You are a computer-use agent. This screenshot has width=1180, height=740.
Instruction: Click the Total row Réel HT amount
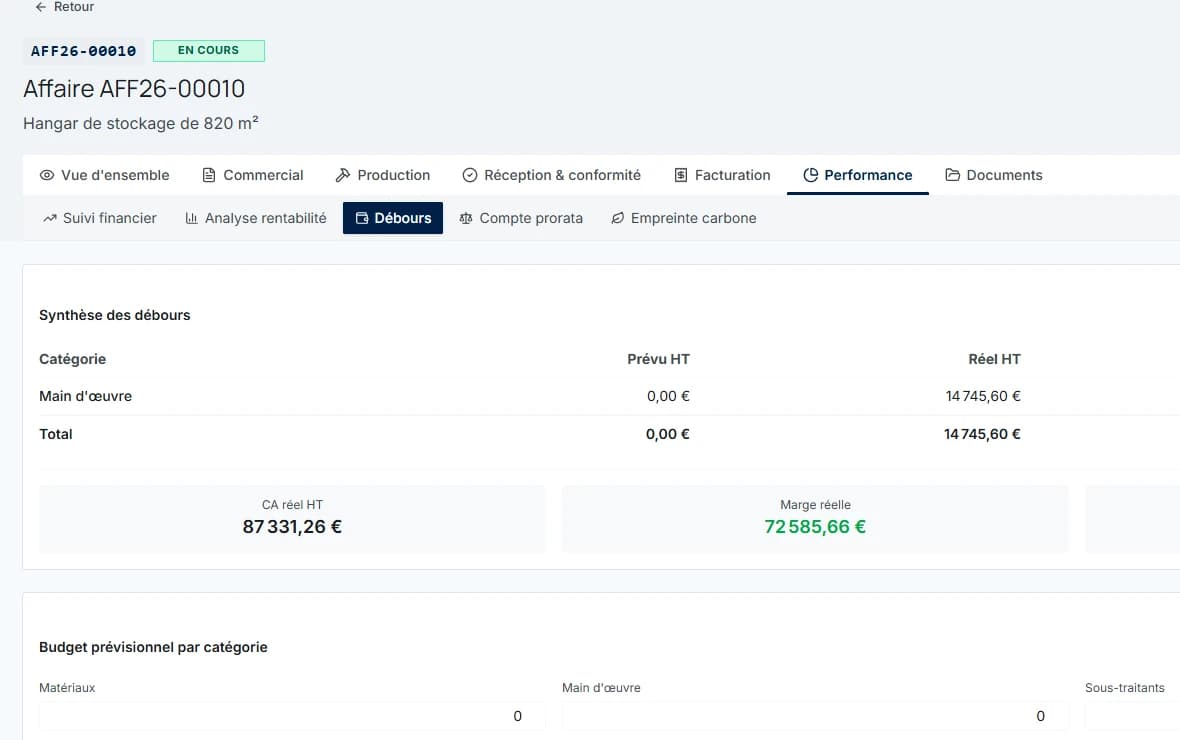(982, 434)
